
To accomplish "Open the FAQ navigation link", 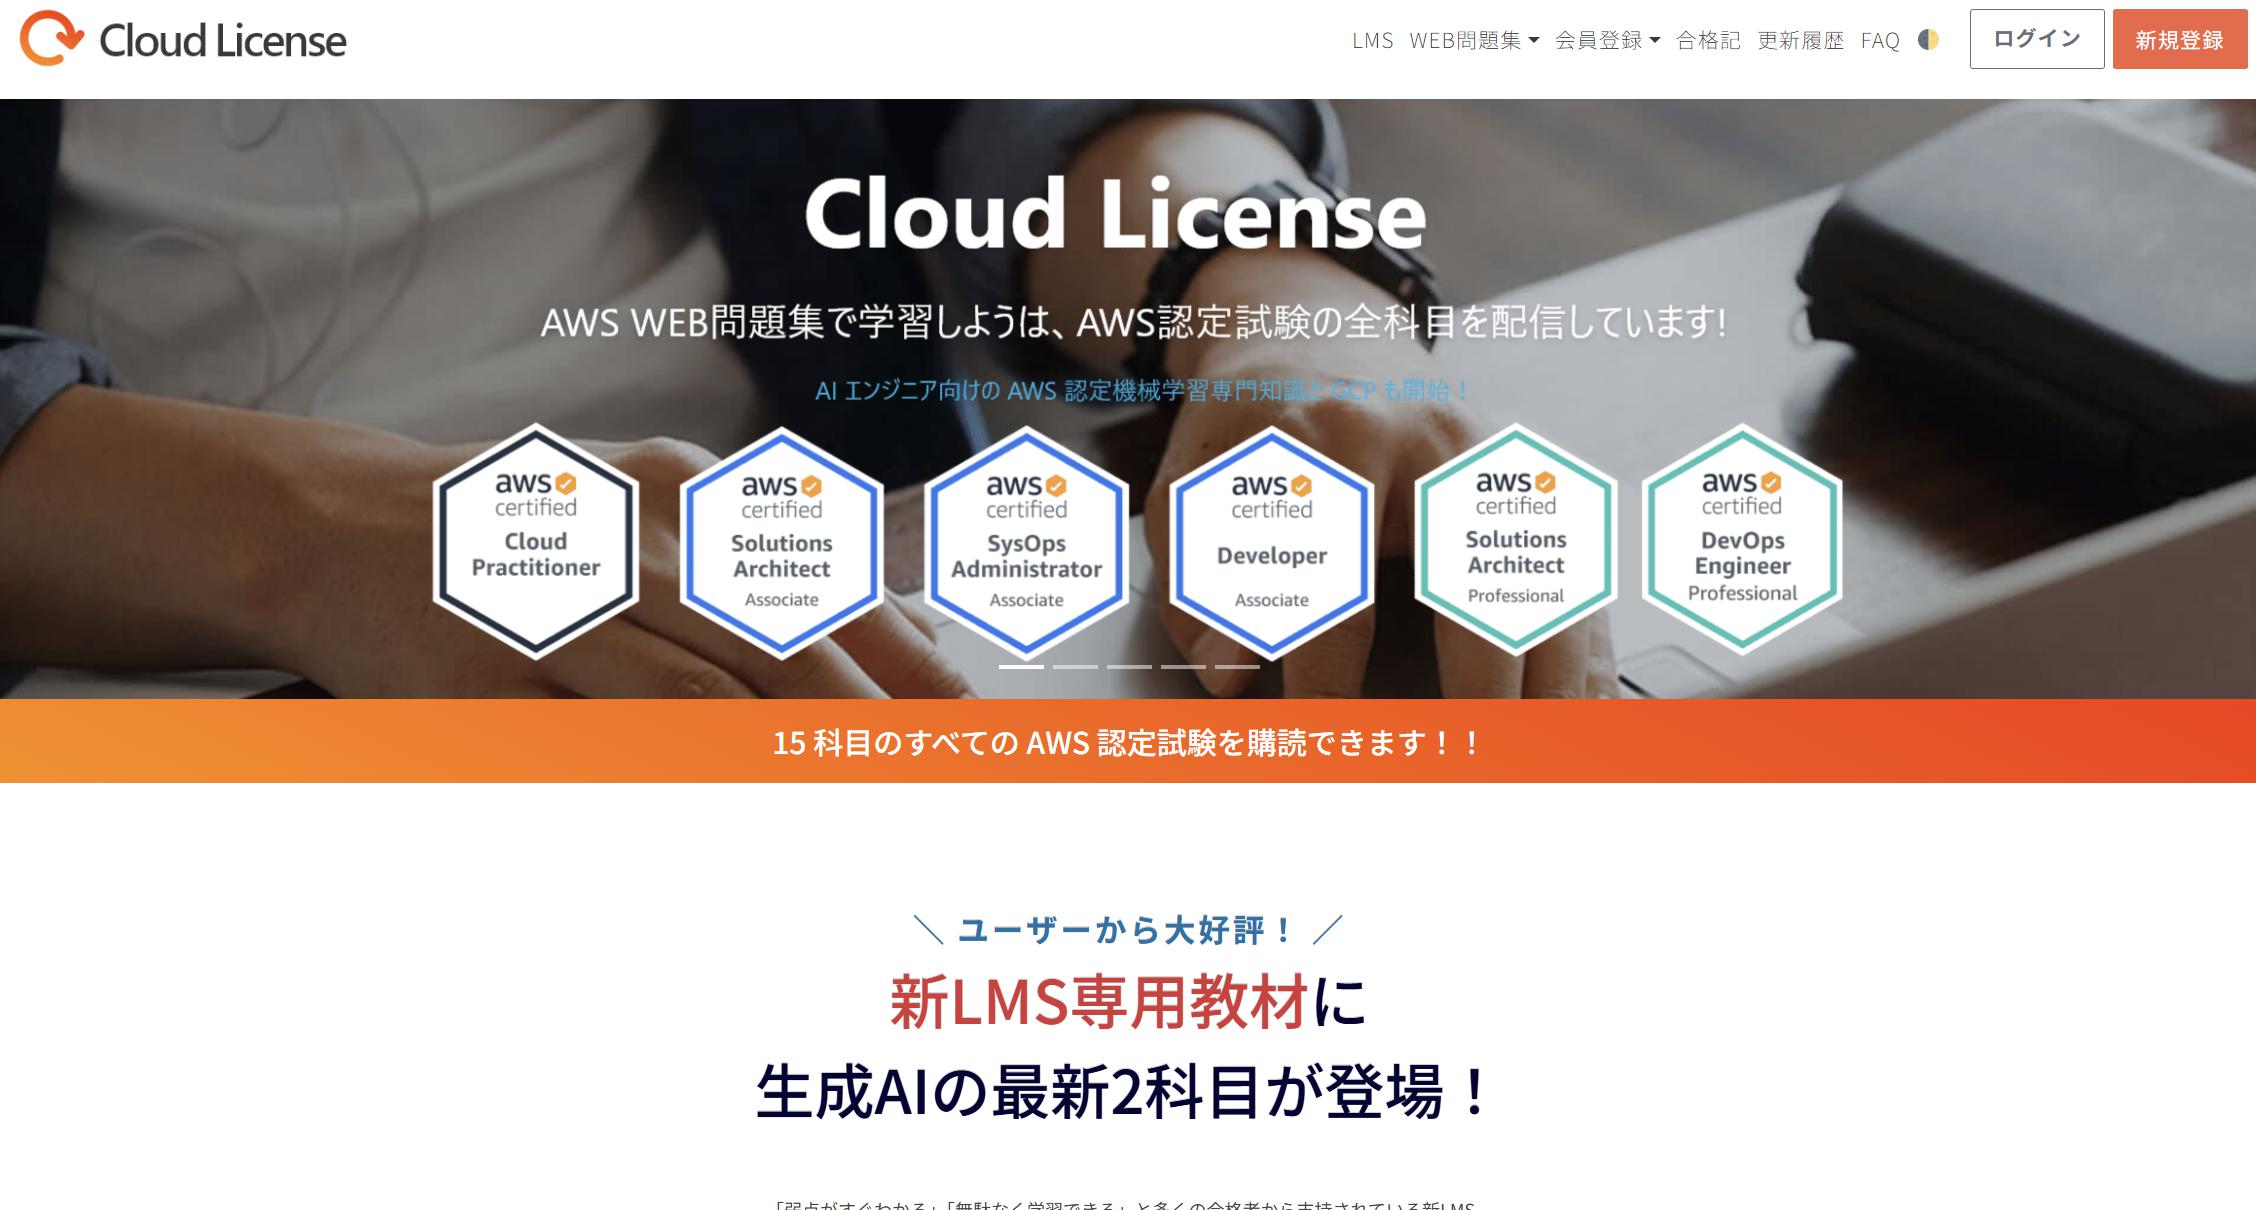I will coord(1879,40).
